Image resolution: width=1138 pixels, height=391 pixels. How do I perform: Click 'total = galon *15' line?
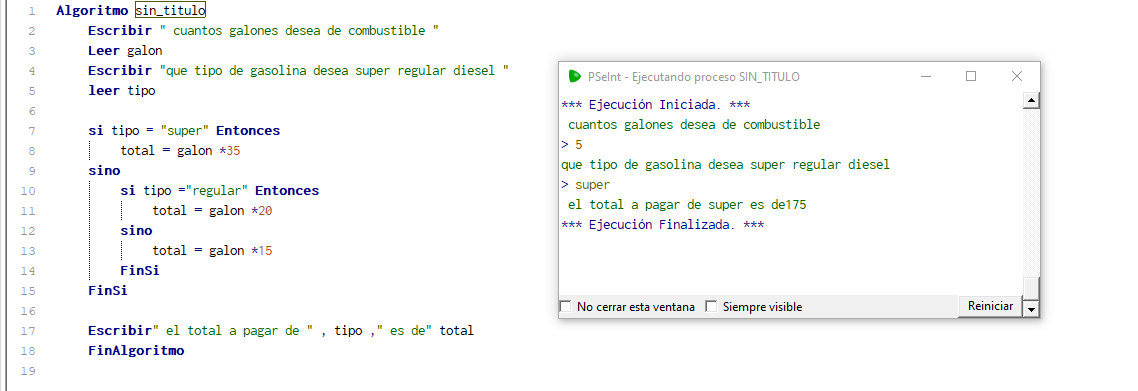(213, 251)
